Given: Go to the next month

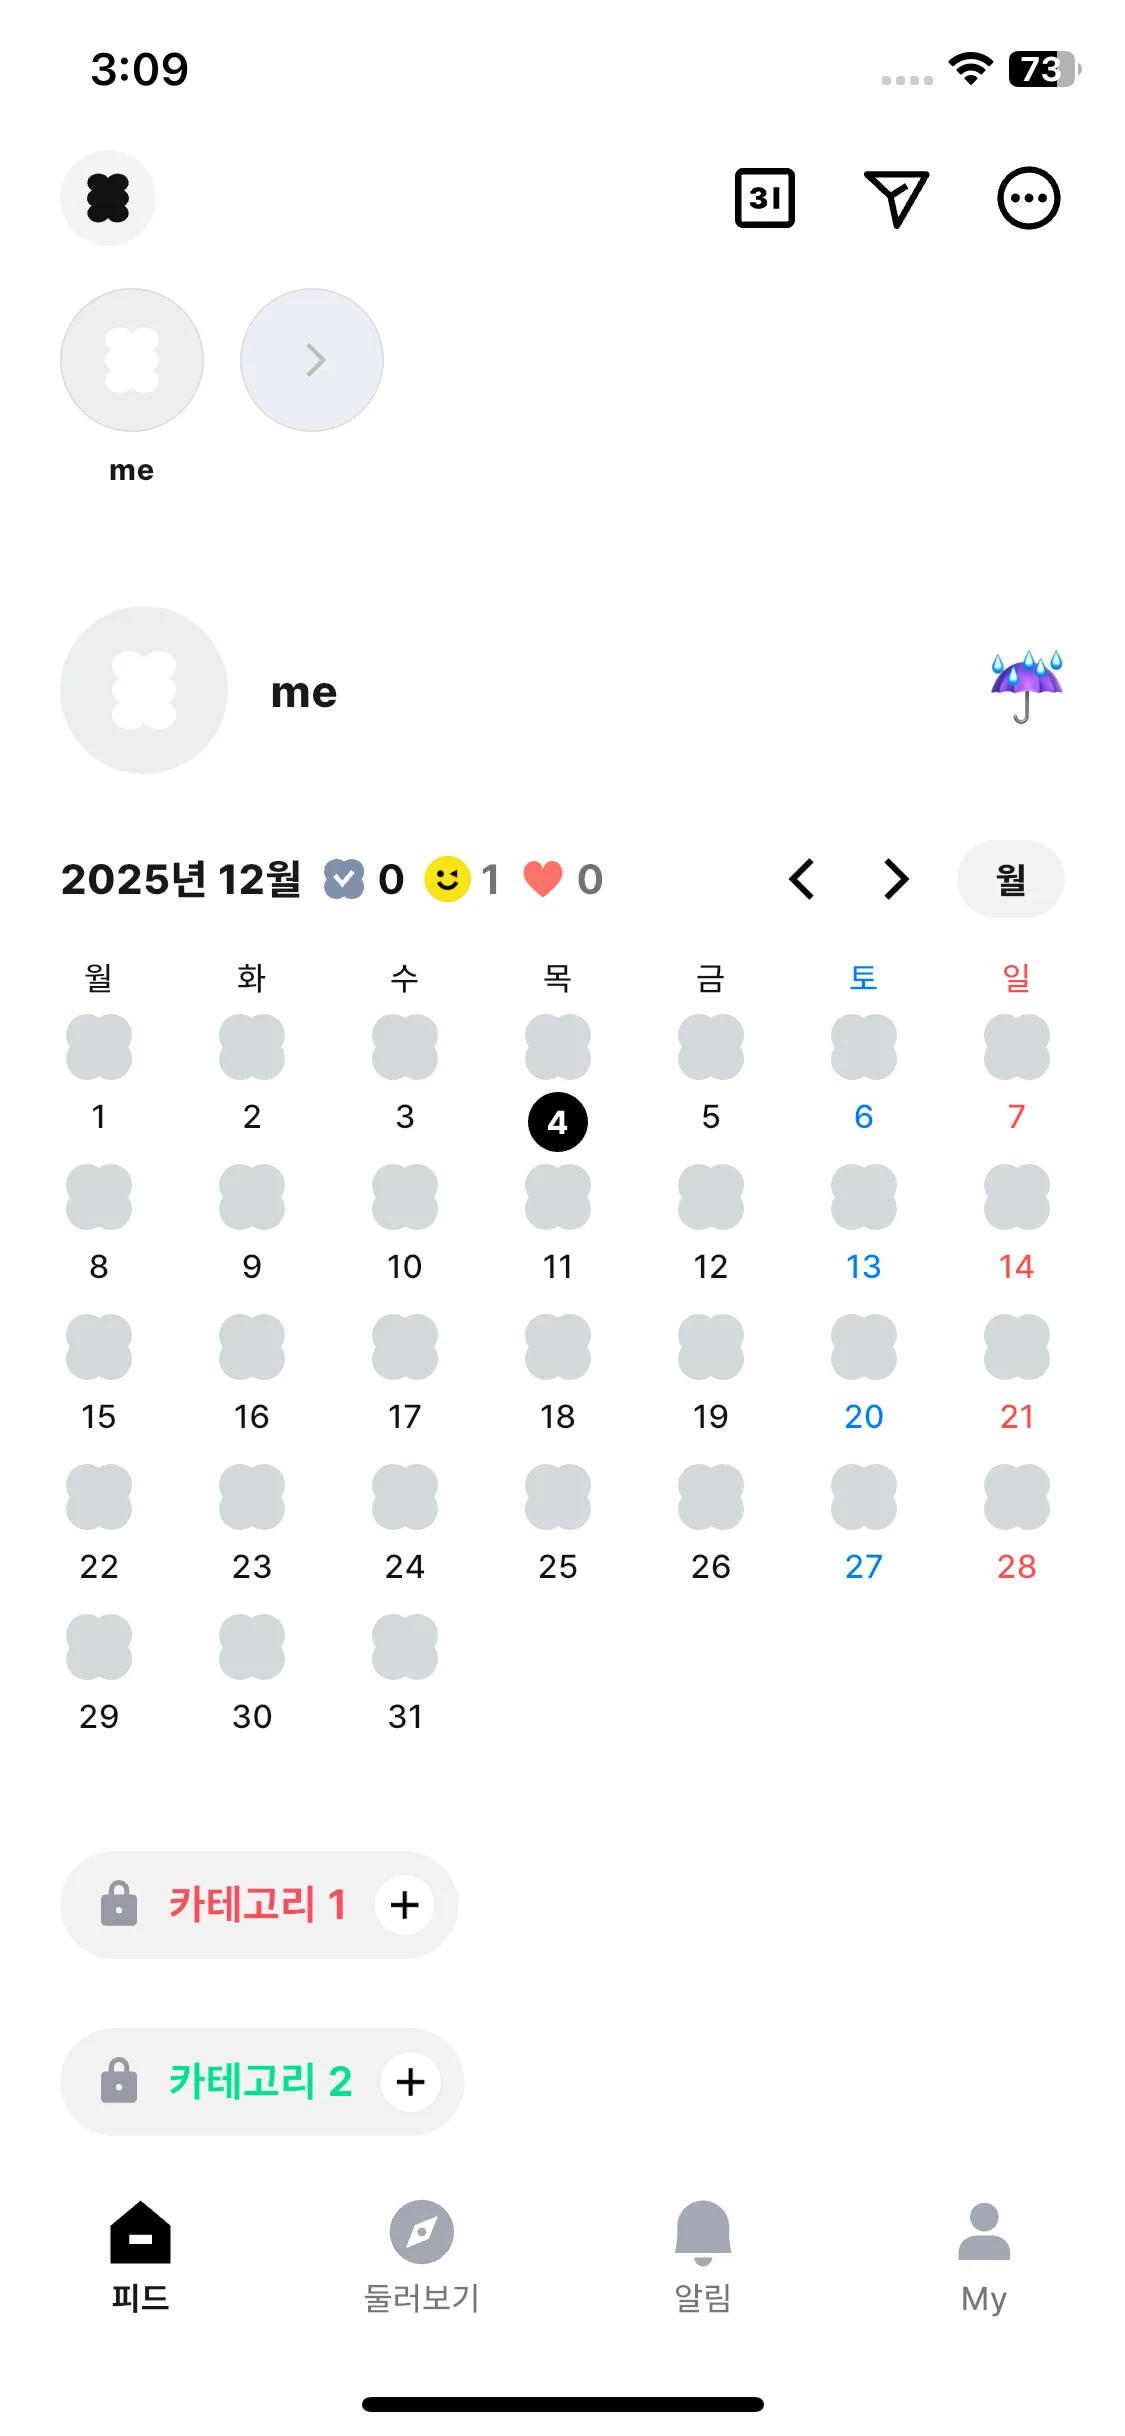Looking at the screenshot, I should coord(896,879).
